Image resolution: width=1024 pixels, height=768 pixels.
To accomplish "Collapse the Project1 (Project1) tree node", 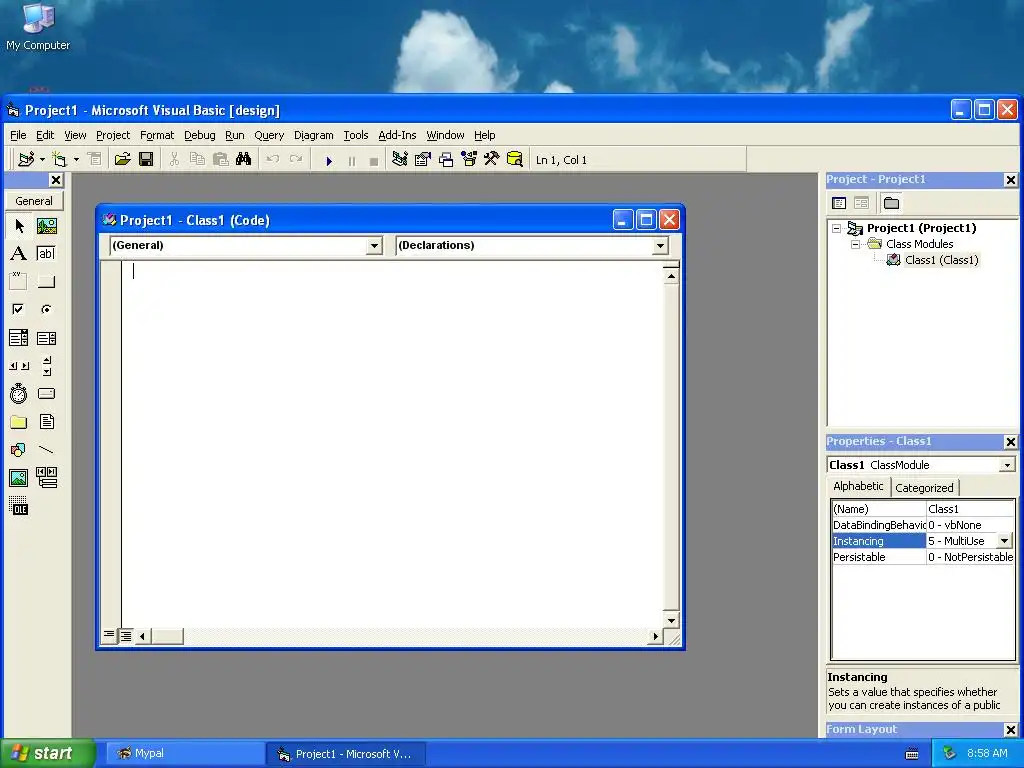I will click(x=837, y=228).
